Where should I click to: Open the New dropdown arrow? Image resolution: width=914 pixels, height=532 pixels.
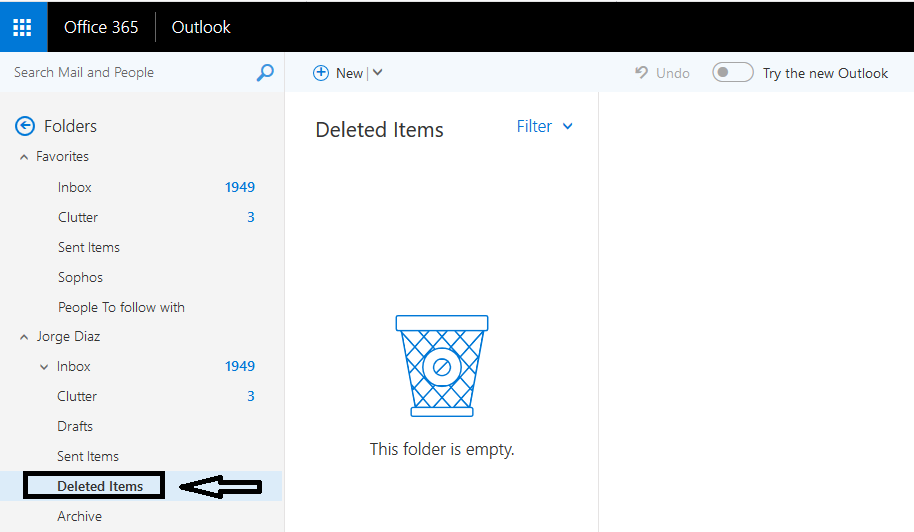pos(378,73)
